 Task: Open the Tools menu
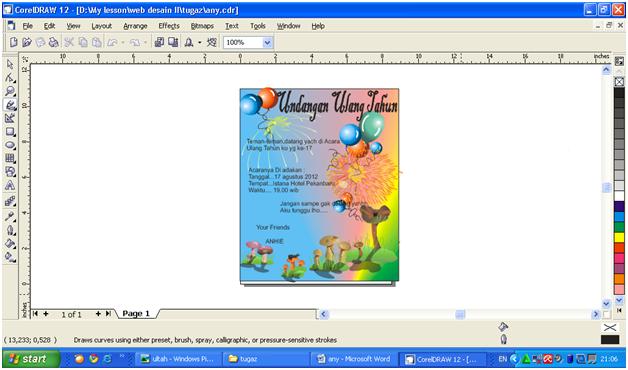[258, 26]
